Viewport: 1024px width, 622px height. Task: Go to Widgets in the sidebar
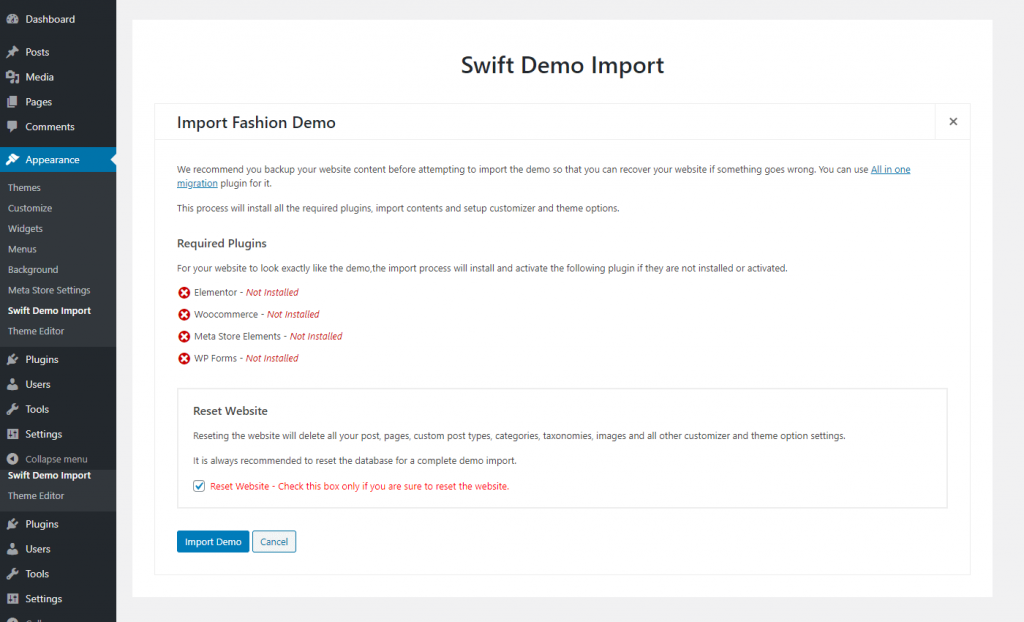(25, 229)
